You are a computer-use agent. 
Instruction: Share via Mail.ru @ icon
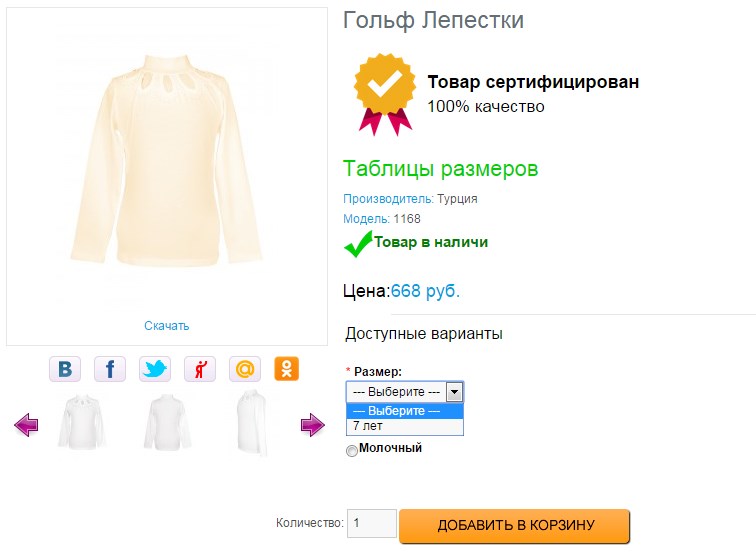[245, 369]
